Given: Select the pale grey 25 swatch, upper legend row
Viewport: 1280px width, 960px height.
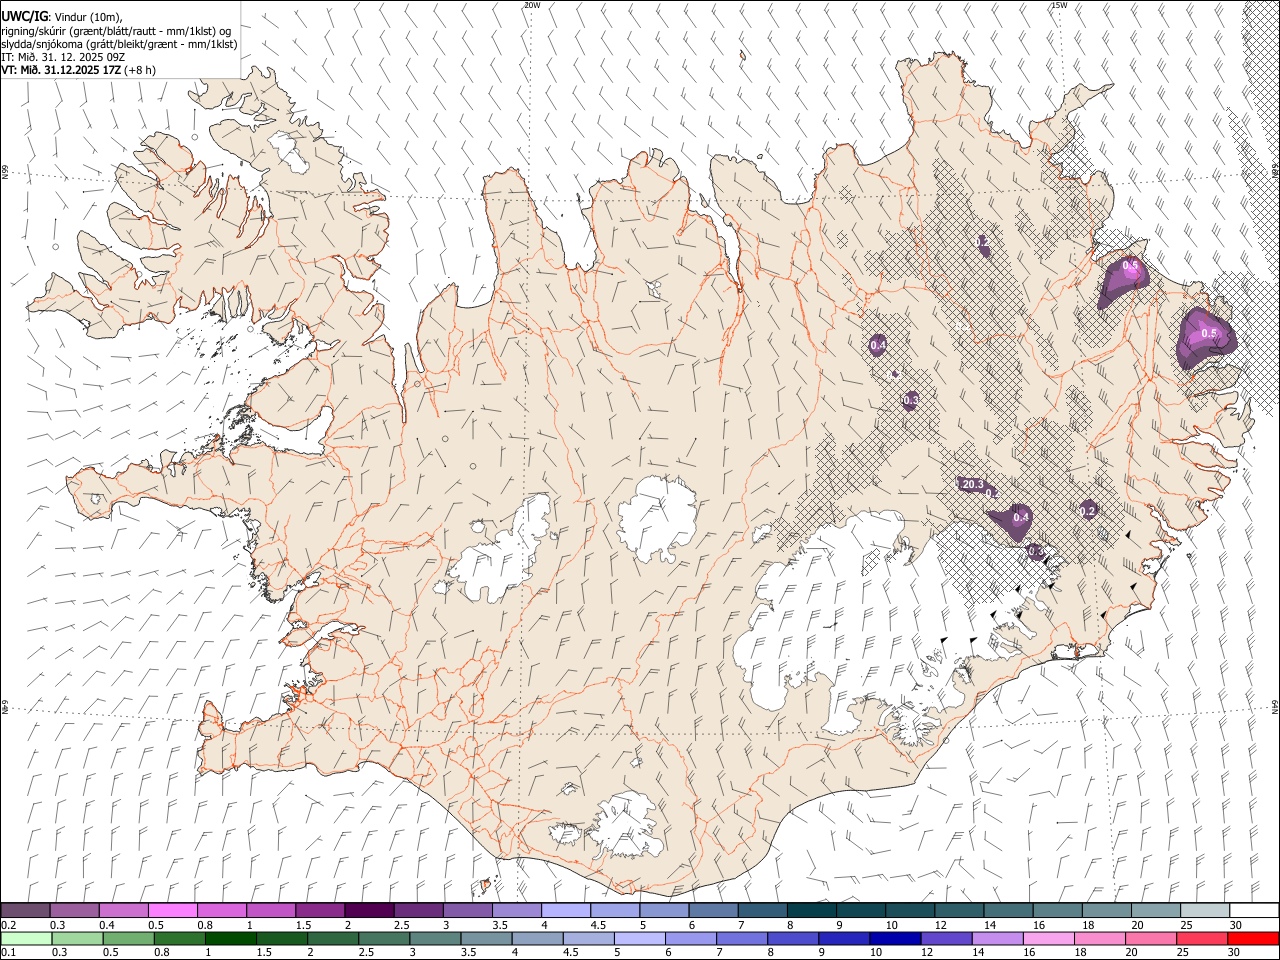Looking at the screenshot, I should [1205, 910].
